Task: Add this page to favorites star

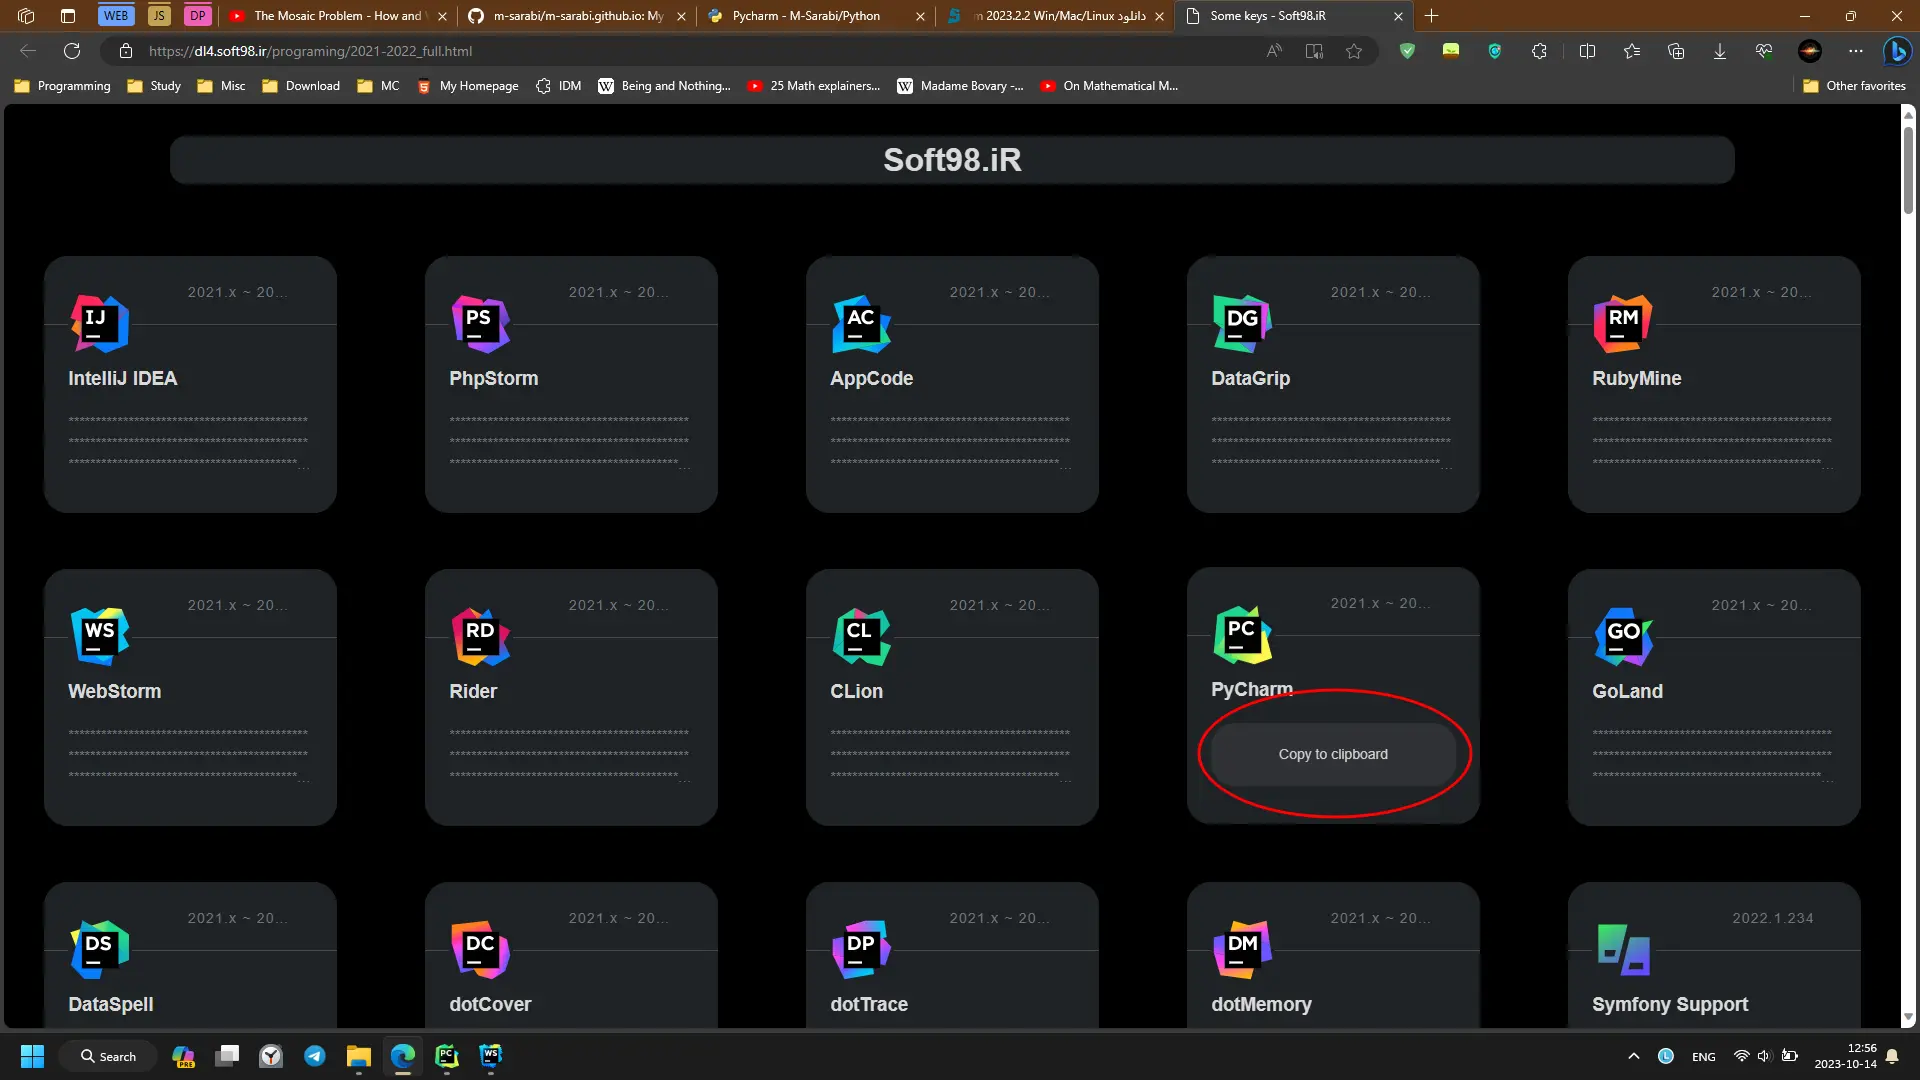Action: click(1353, 51)
